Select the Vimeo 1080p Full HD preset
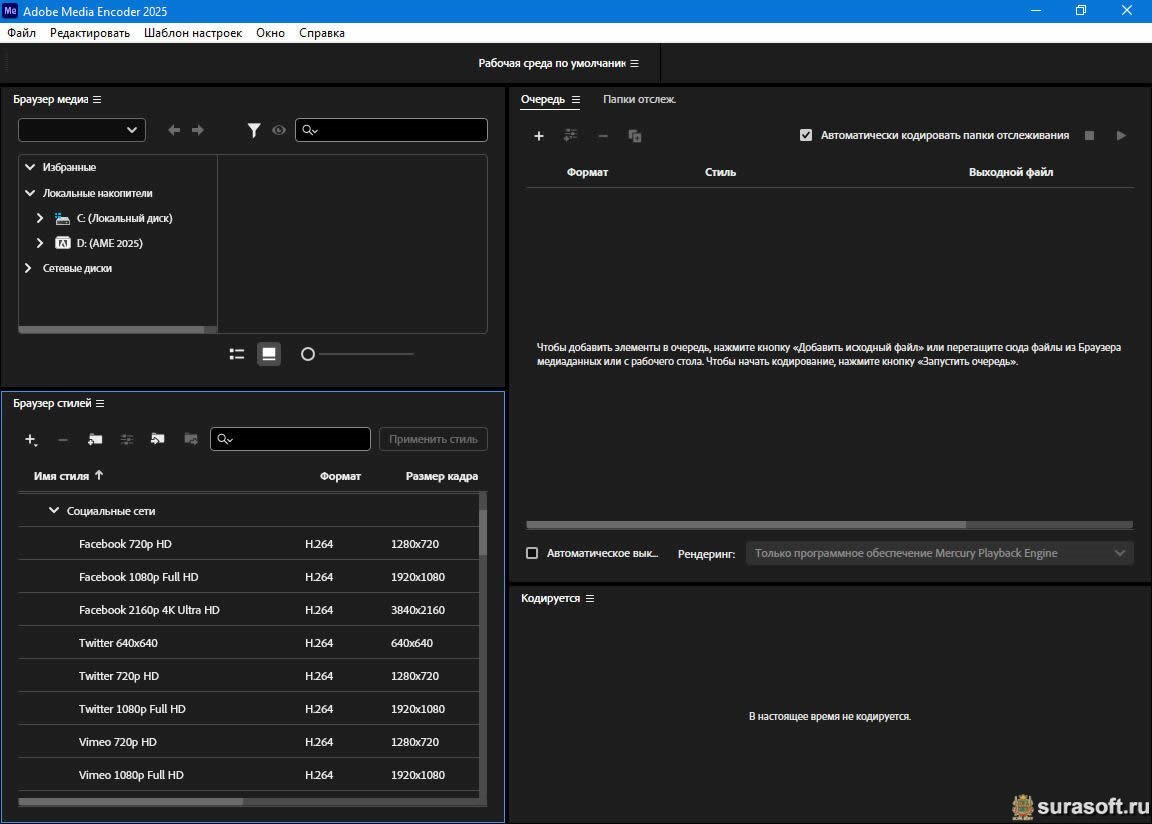This screenshot has width=1152, height=824. tap(248, 775)
